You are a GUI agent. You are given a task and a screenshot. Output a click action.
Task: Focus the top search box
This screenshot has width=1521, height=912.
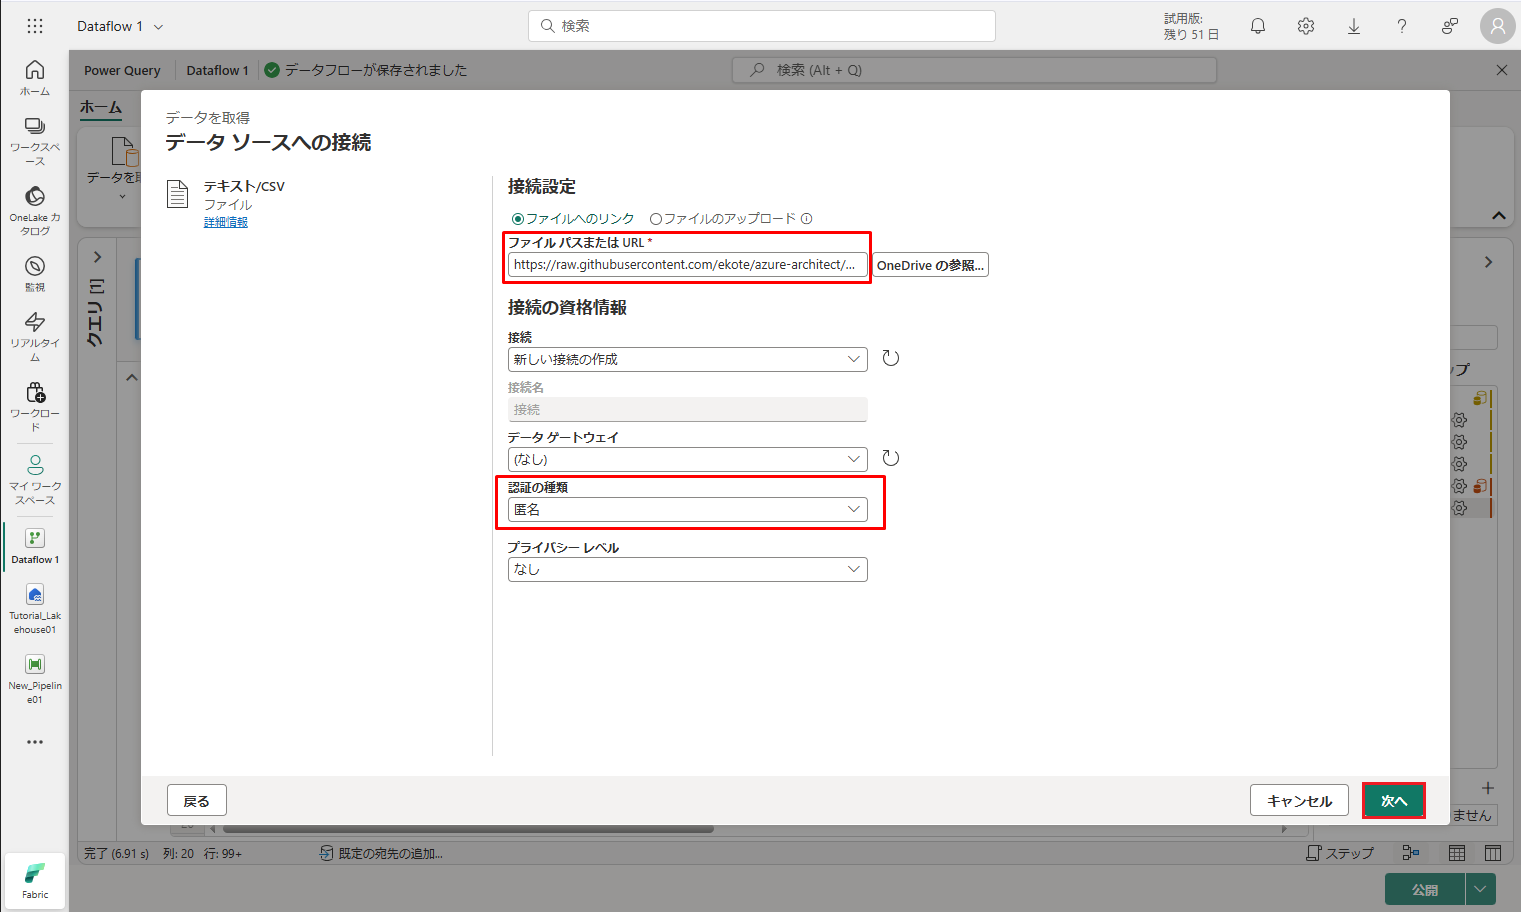762,26
